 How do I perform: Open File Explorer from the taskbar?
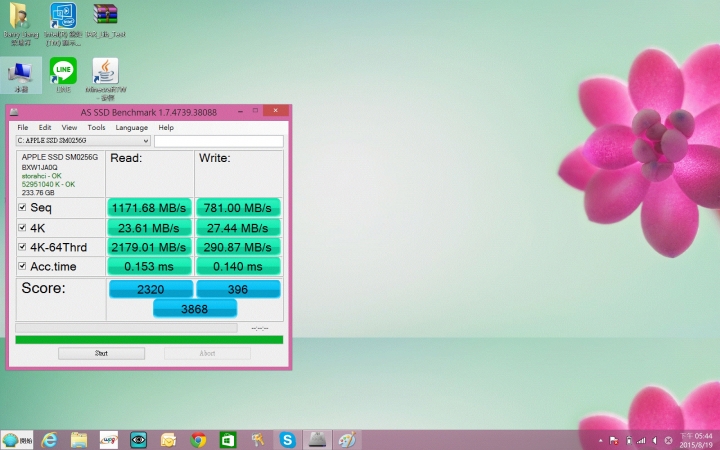79,440
